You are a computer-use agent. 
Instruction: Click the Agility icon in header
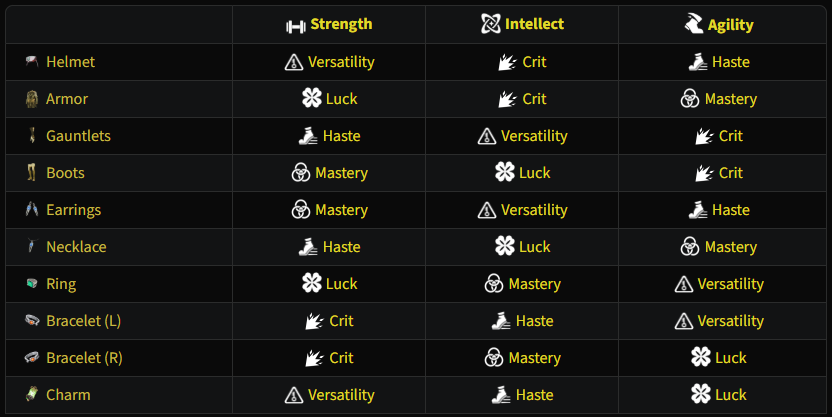pyautogui.click(x=693, y=24)
